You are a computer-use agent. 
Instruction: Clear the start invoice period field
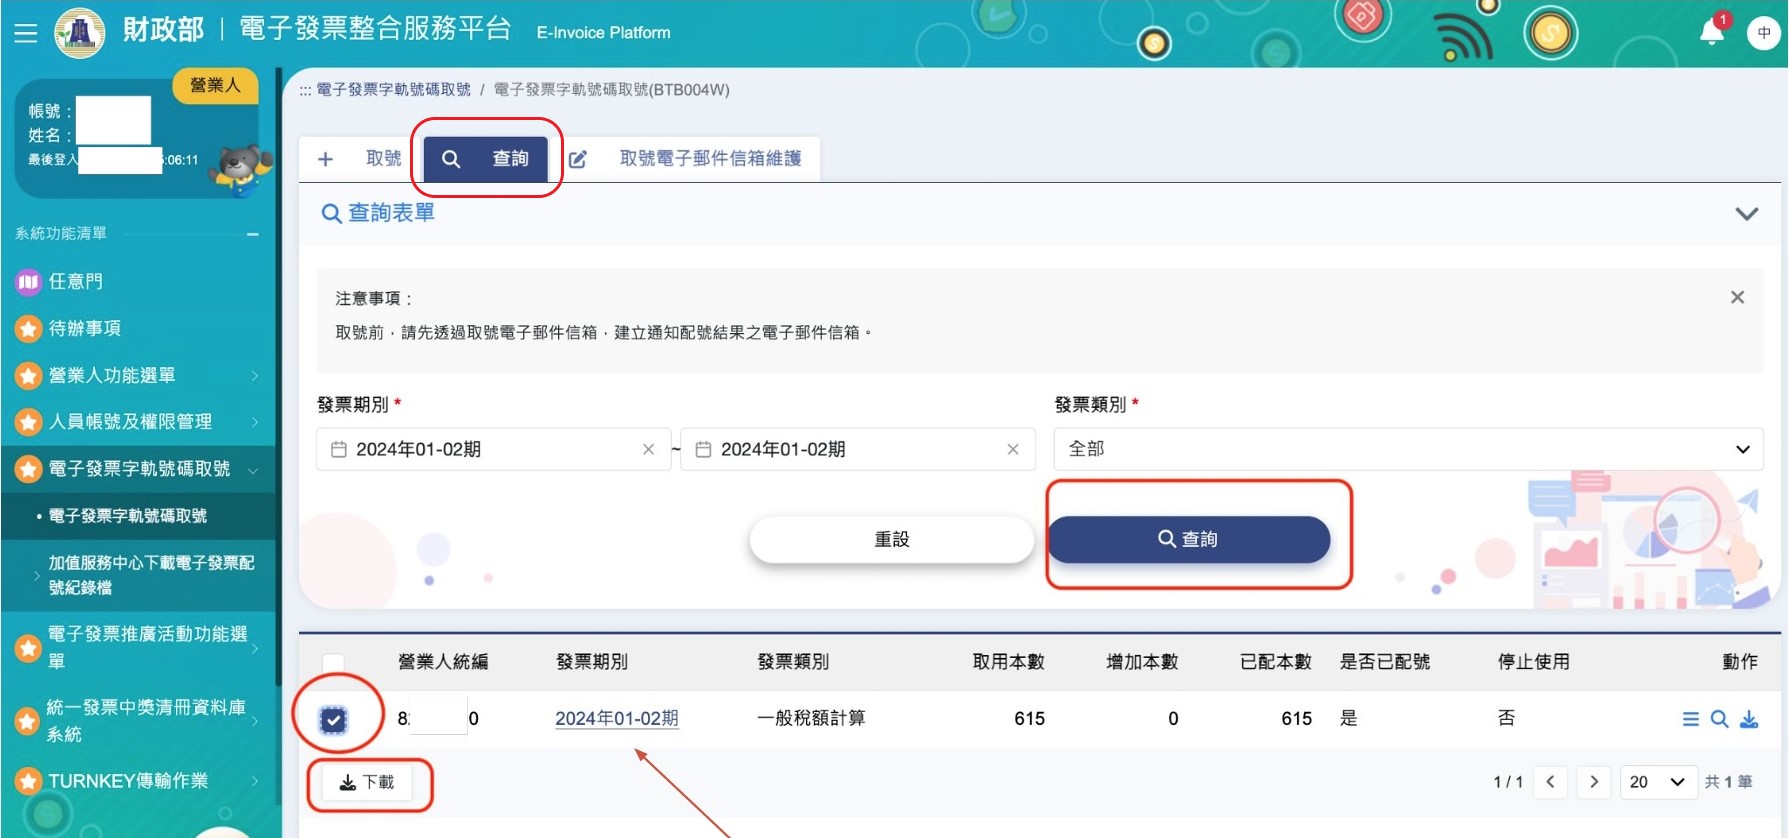coord(648,450)
